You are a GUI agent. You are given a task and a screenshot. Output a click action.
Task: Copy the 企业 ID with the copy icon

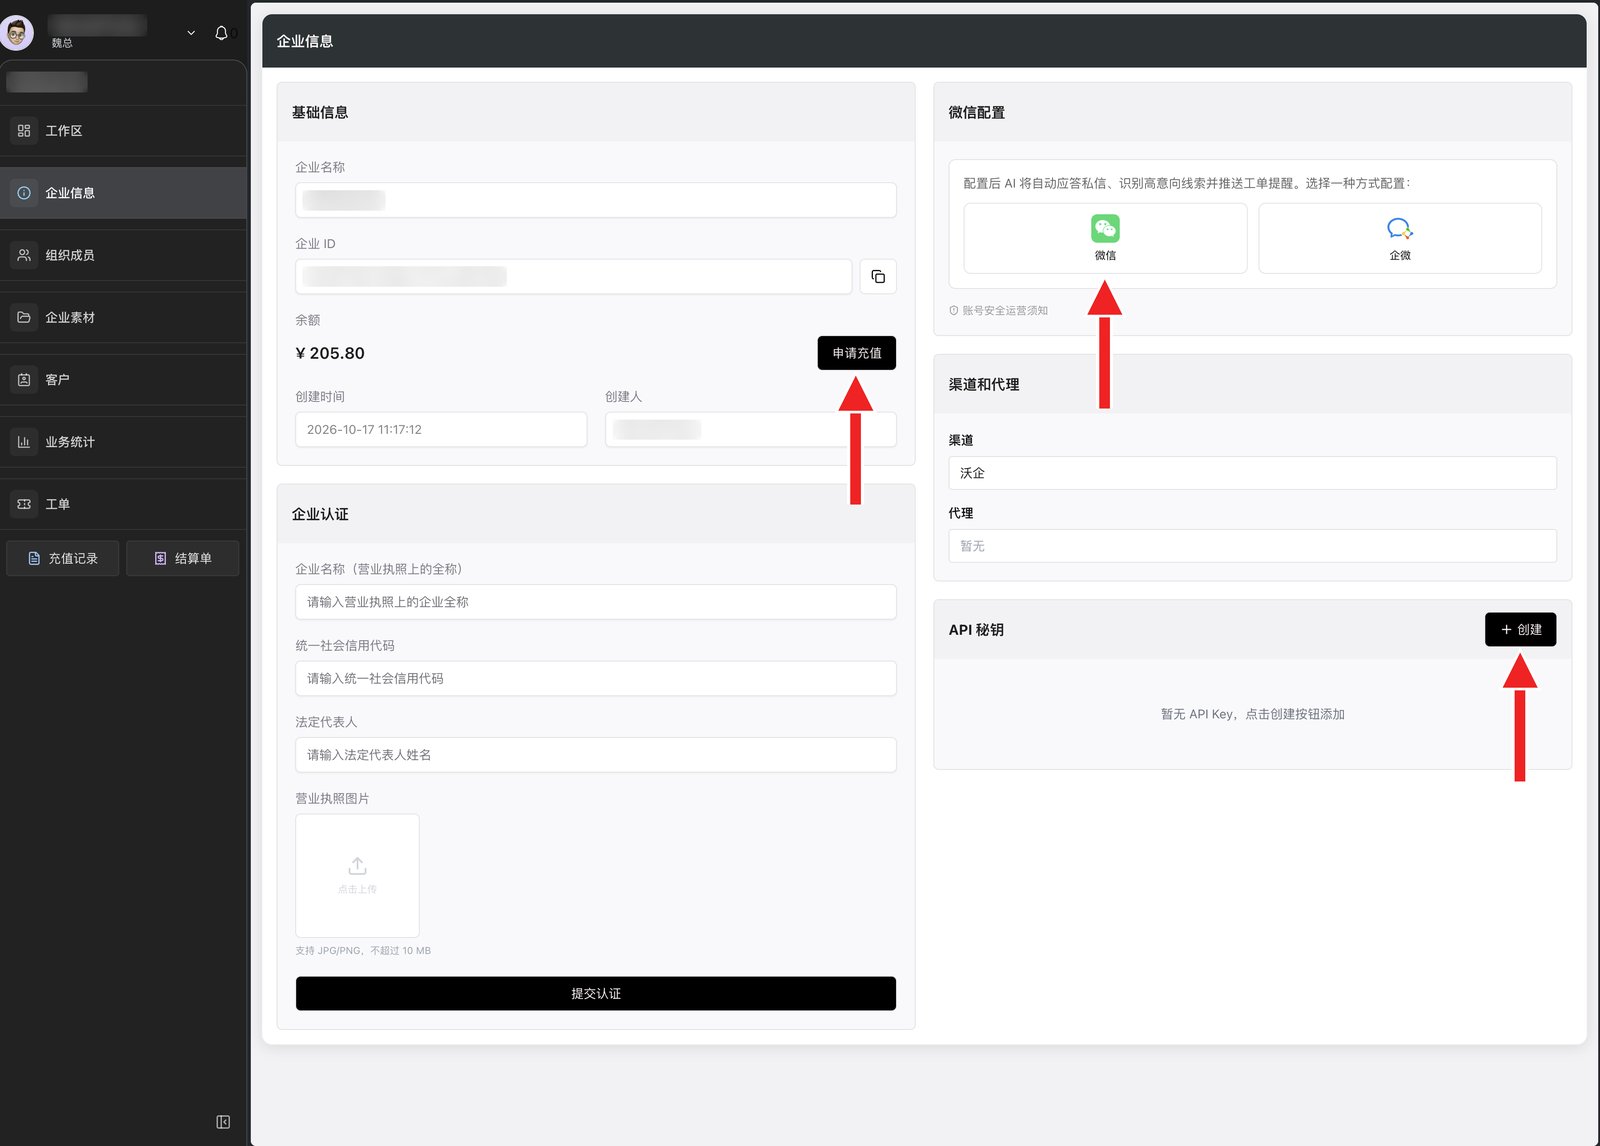(x=878, y=276)
